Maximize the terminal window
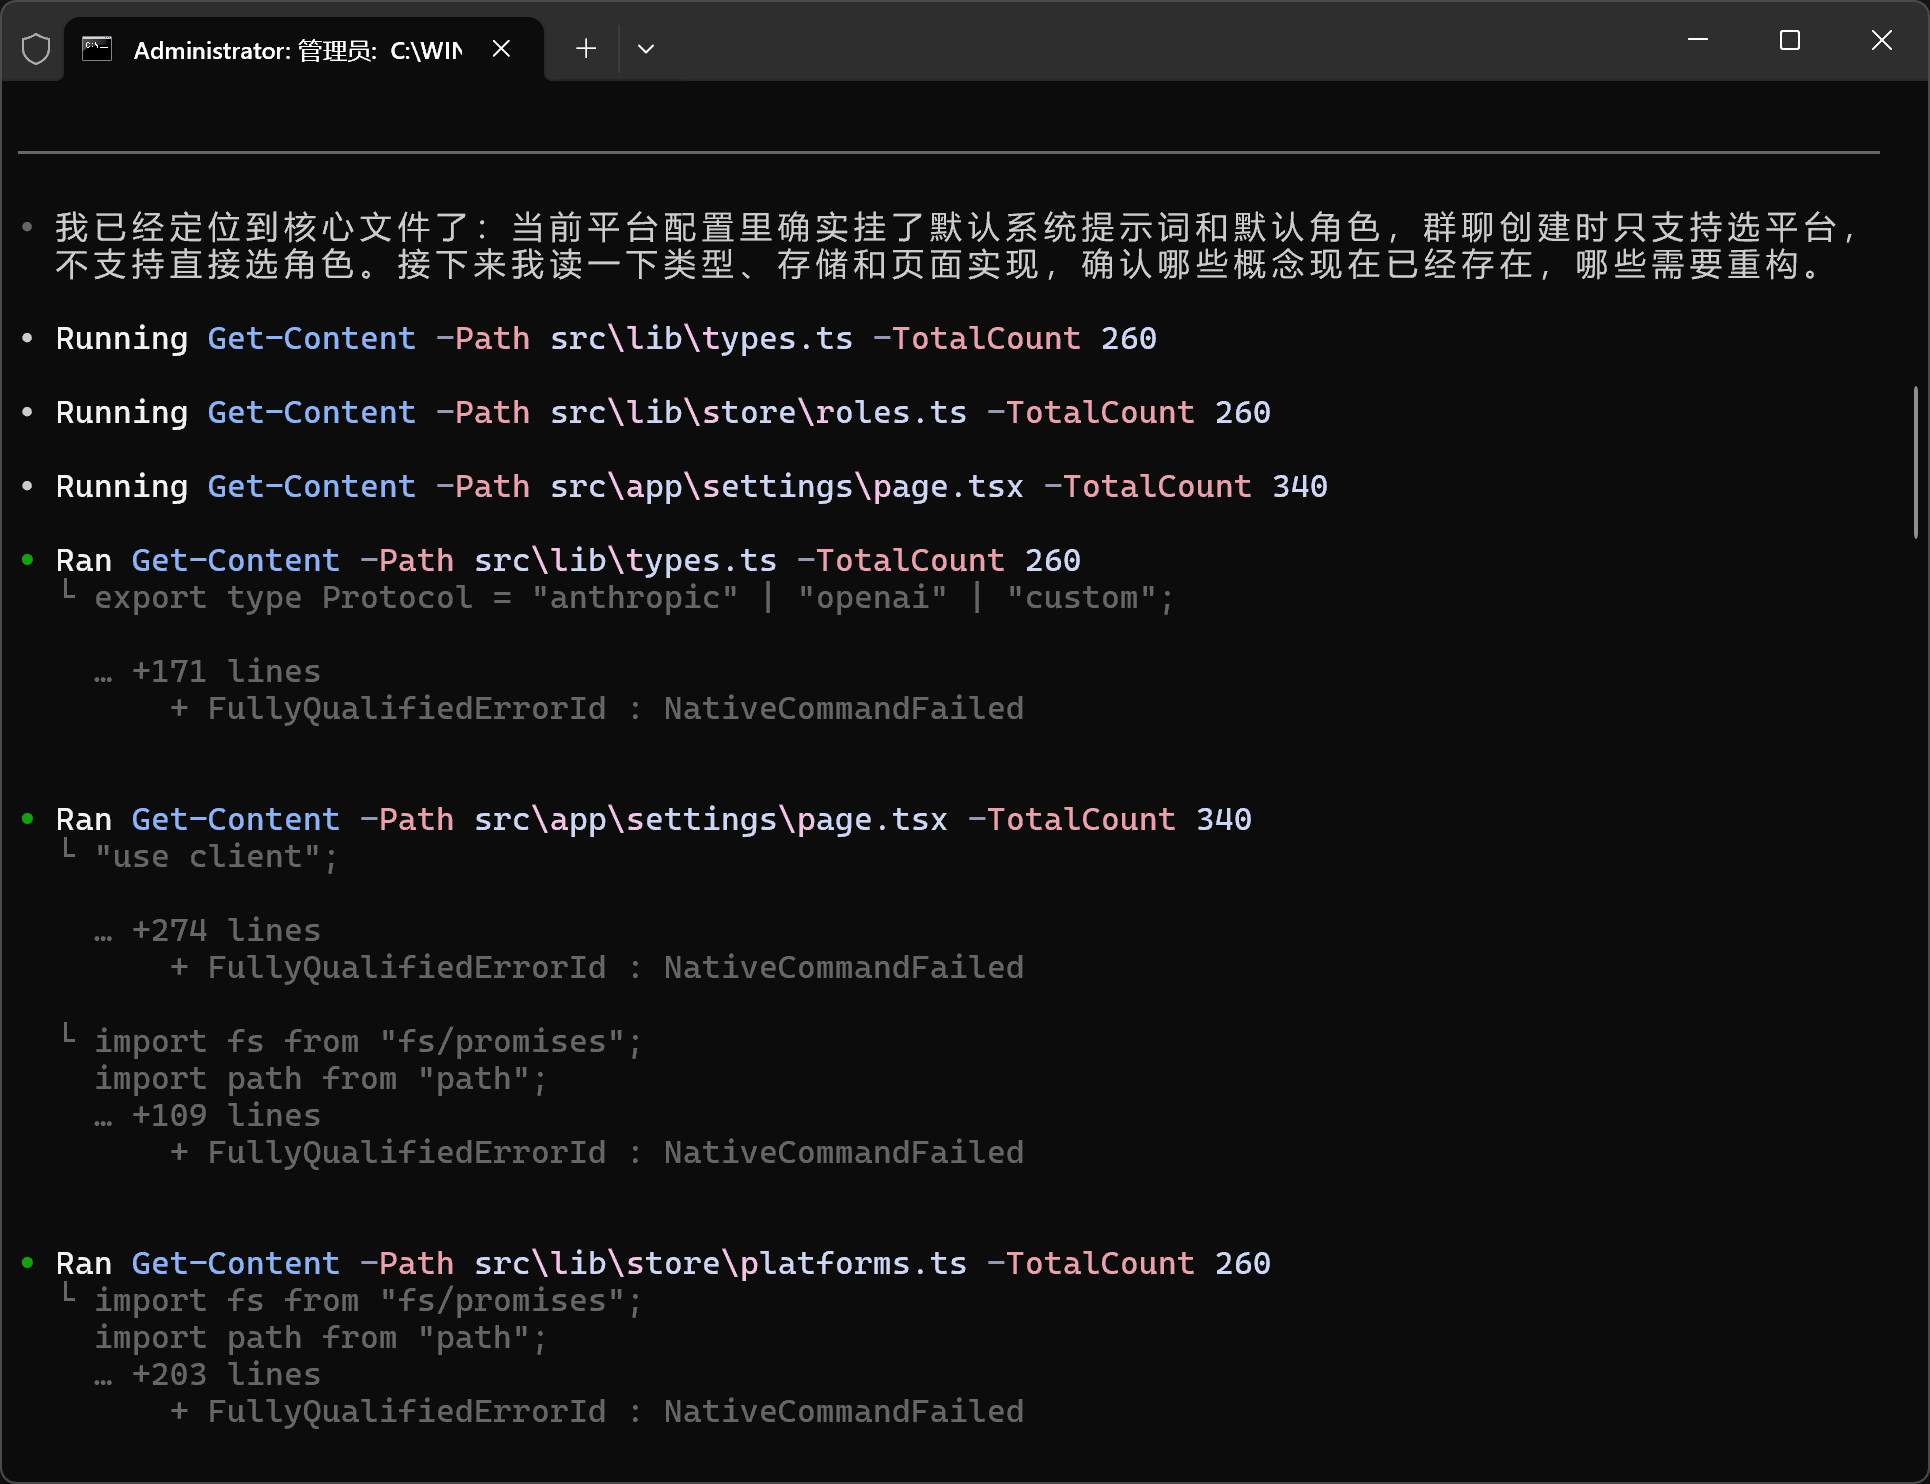 (1790, 40)
